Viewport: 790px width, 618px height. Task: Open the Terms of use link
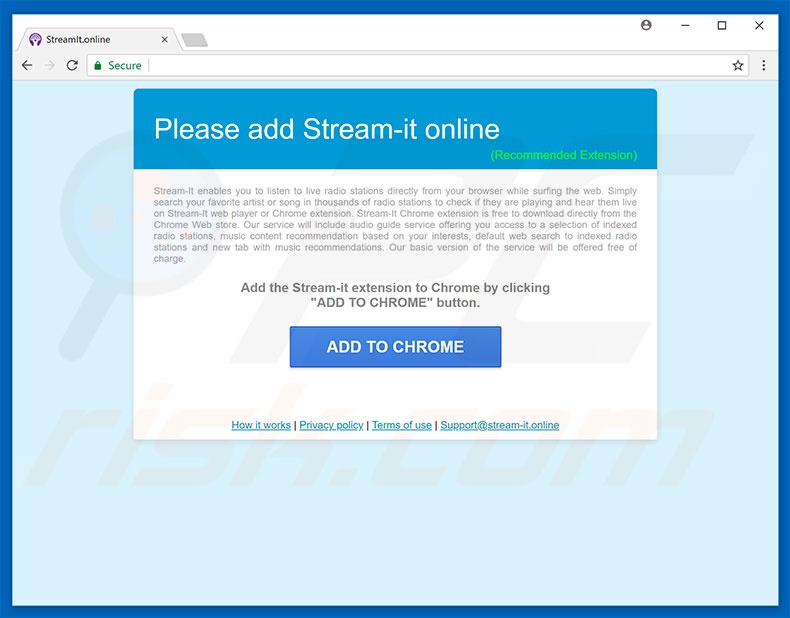pyautogui.click(x=402, y=425)
